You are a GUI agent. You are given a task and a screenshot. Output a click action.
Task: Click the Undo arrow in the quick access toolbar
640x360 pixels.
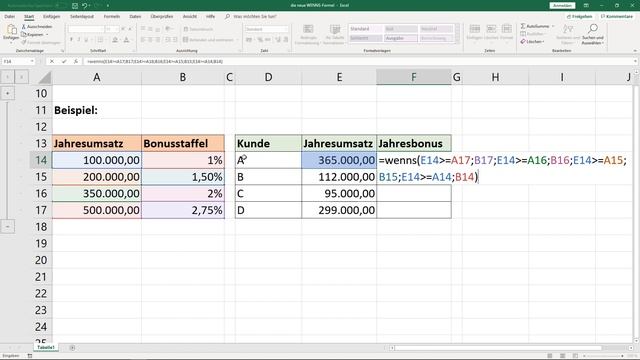pyautogui.click(x=84, y=6)
